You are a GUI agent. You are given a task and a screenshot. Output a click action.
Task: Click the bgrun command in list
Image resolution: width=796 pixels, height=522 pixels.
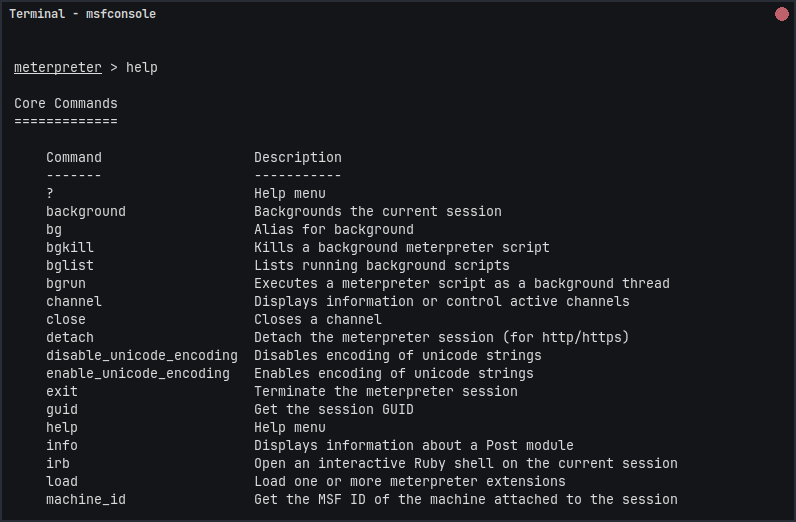(x=66, y=284)
